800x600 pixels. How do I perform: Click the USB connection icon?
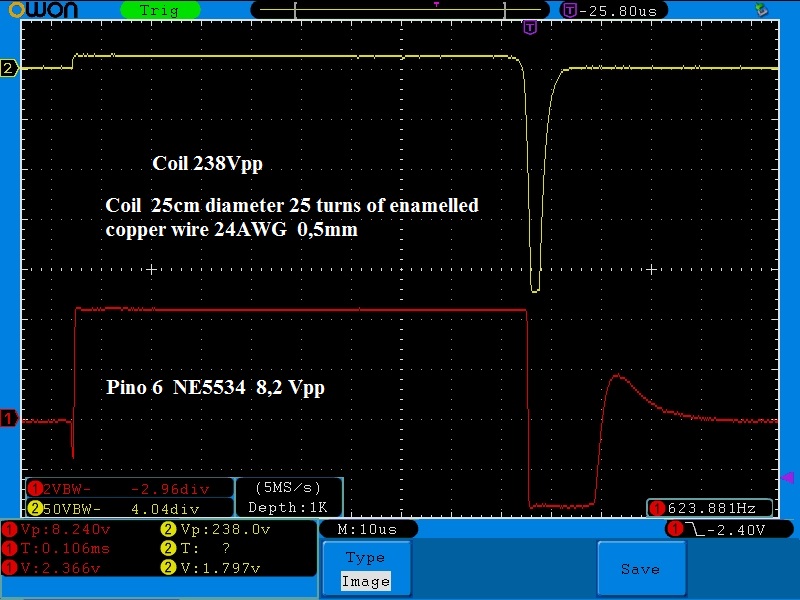pos(761,10)
